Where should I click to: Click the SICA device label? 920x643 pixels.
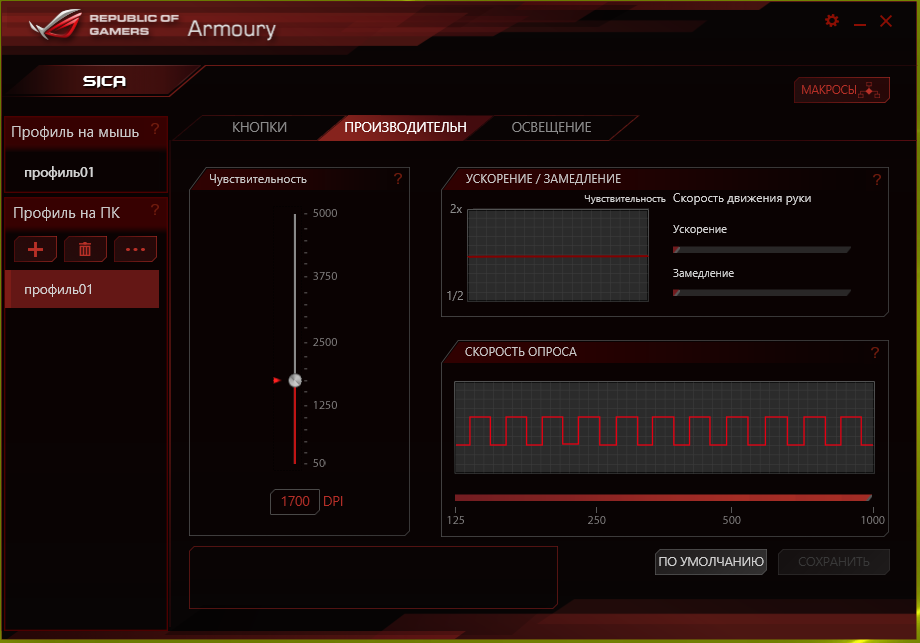pyautogui.click(x=104, y=82)
